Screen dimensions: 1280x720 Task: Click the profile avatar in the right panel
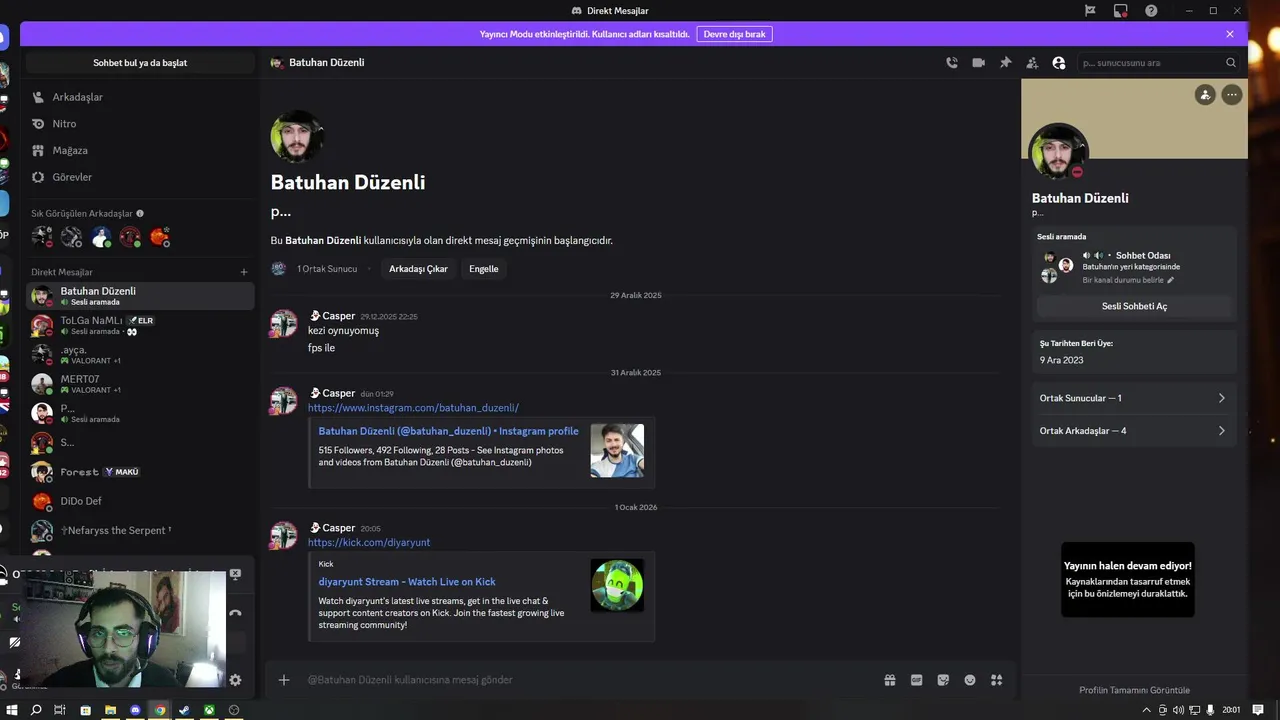(1059, 153)
